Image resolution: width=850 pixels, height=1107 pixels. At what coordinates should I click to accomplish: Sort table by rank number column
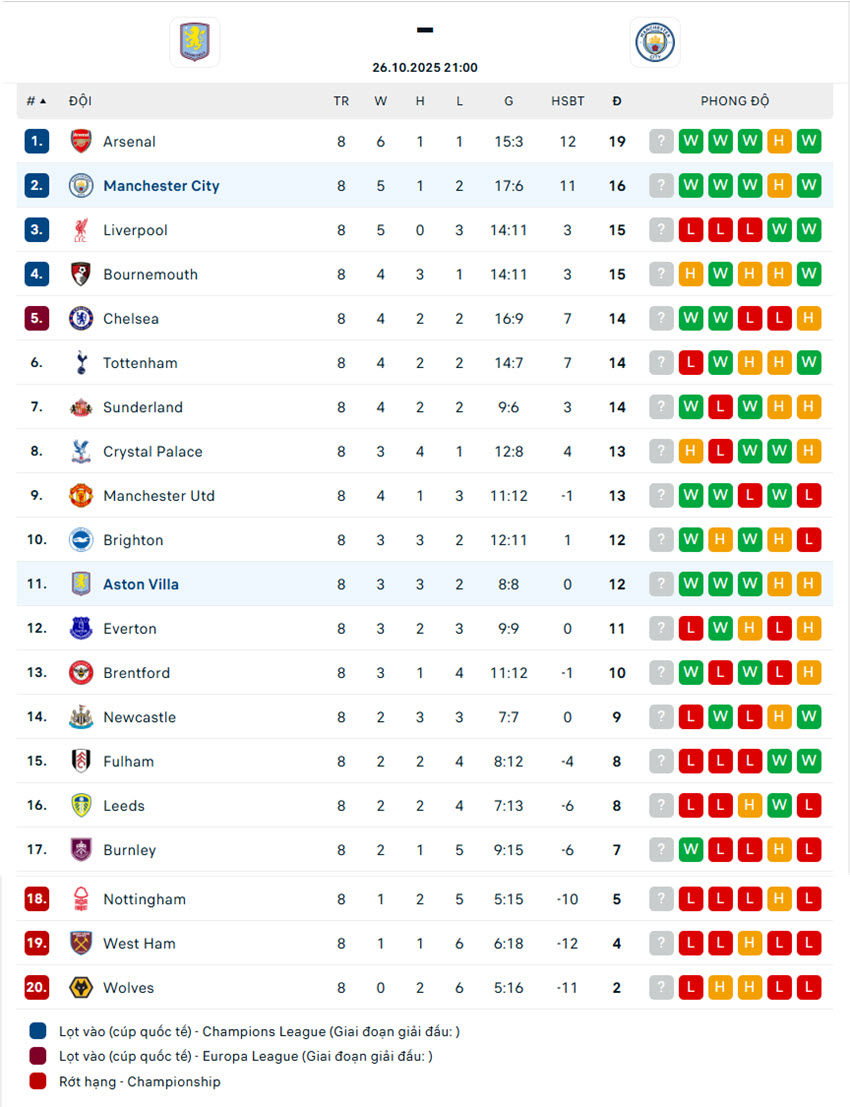[x=36, y=101]
